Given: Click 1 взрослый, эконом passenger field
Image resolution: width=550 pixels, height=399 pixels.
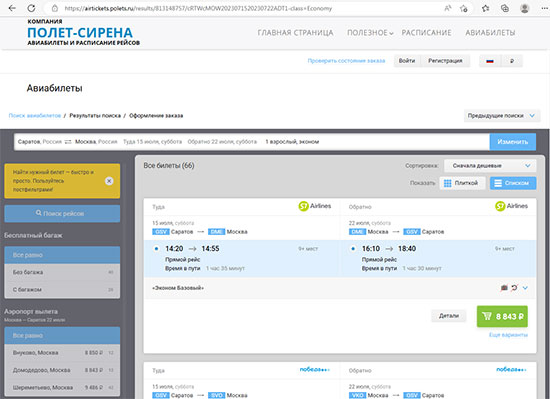Looking at the screenshot, I should tap(292, 142).
